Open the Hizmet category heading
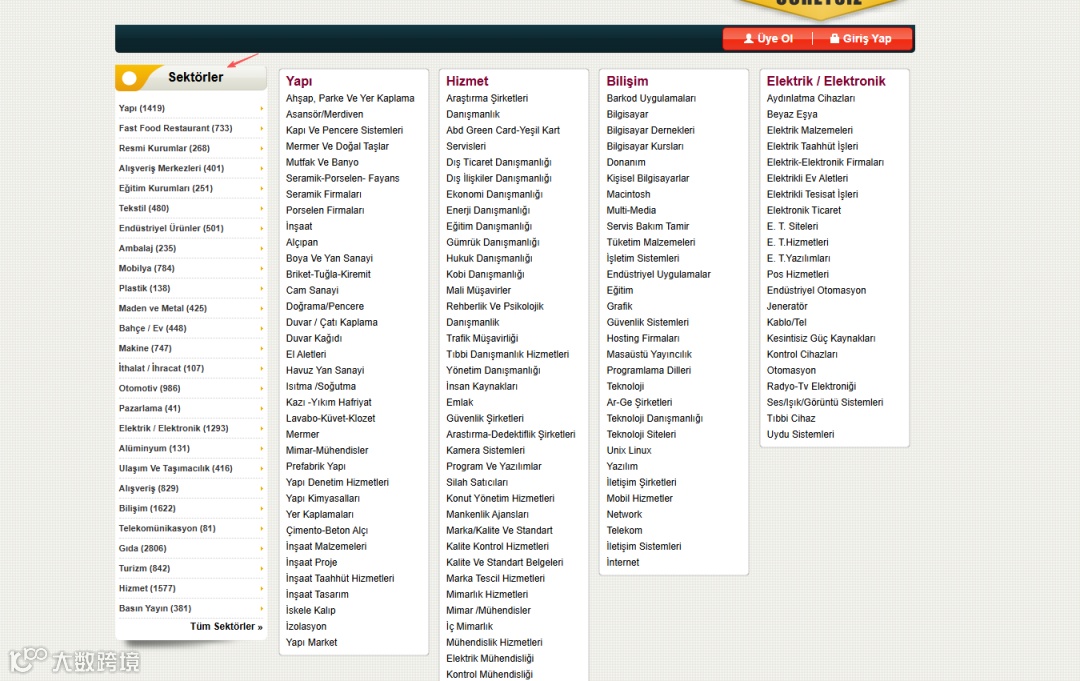This screenshot has width=1080, height=681. coord(467,81)
